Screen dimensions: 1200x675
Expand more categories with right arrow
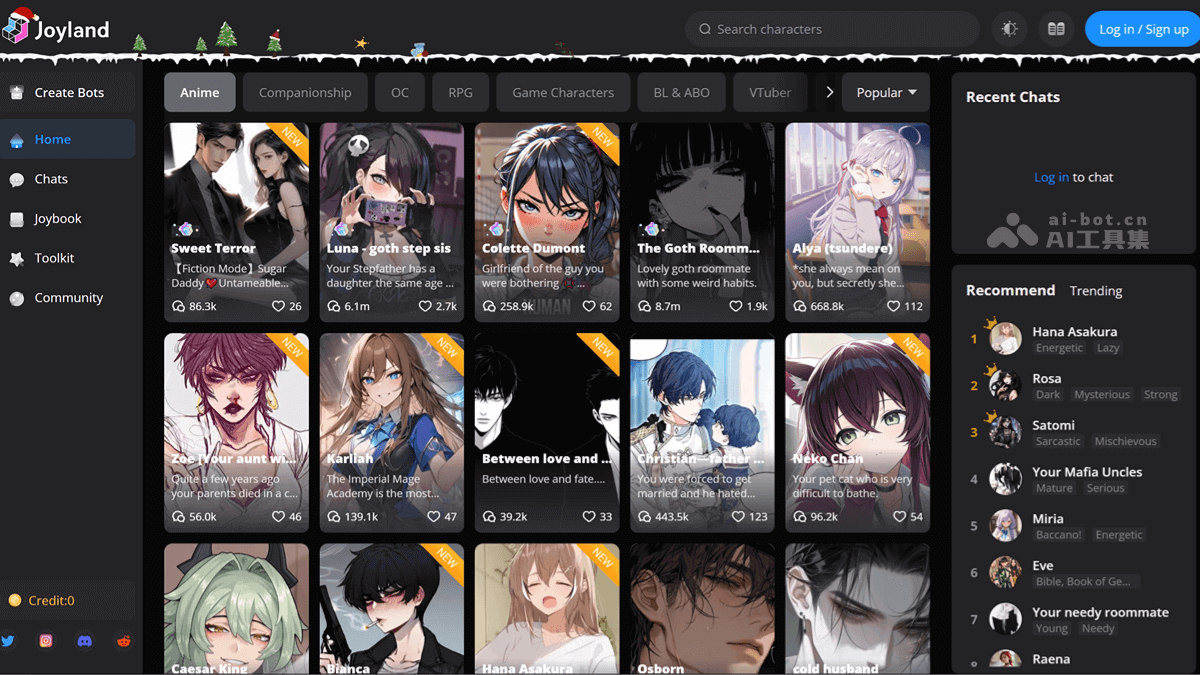[829, 92]
